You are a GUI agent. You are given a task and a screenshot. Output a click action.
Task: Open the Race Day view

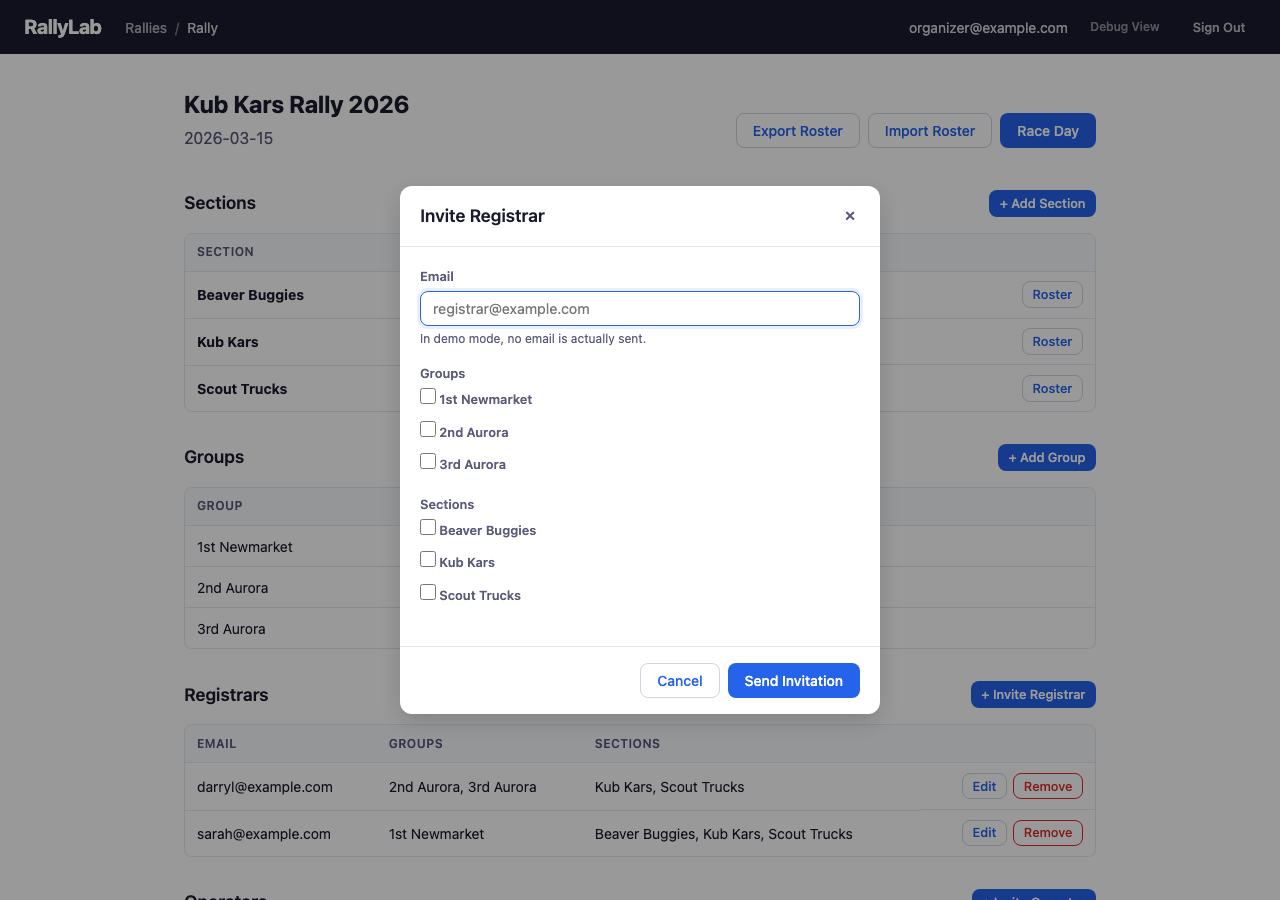pyautogui.click(x=1047, y=130)
